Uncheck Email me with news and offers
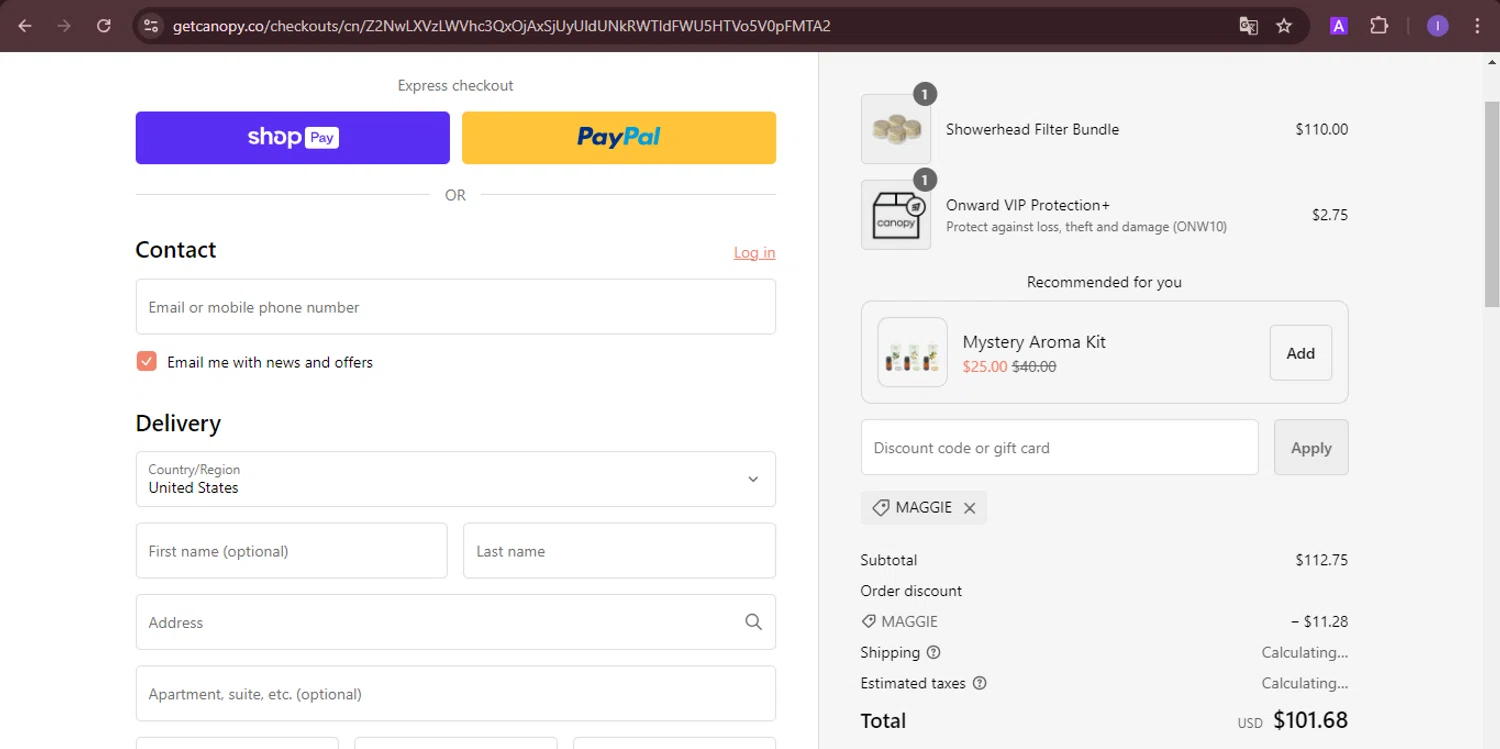Viewport: 1500px width, 749px height. [x=147, y=362]
